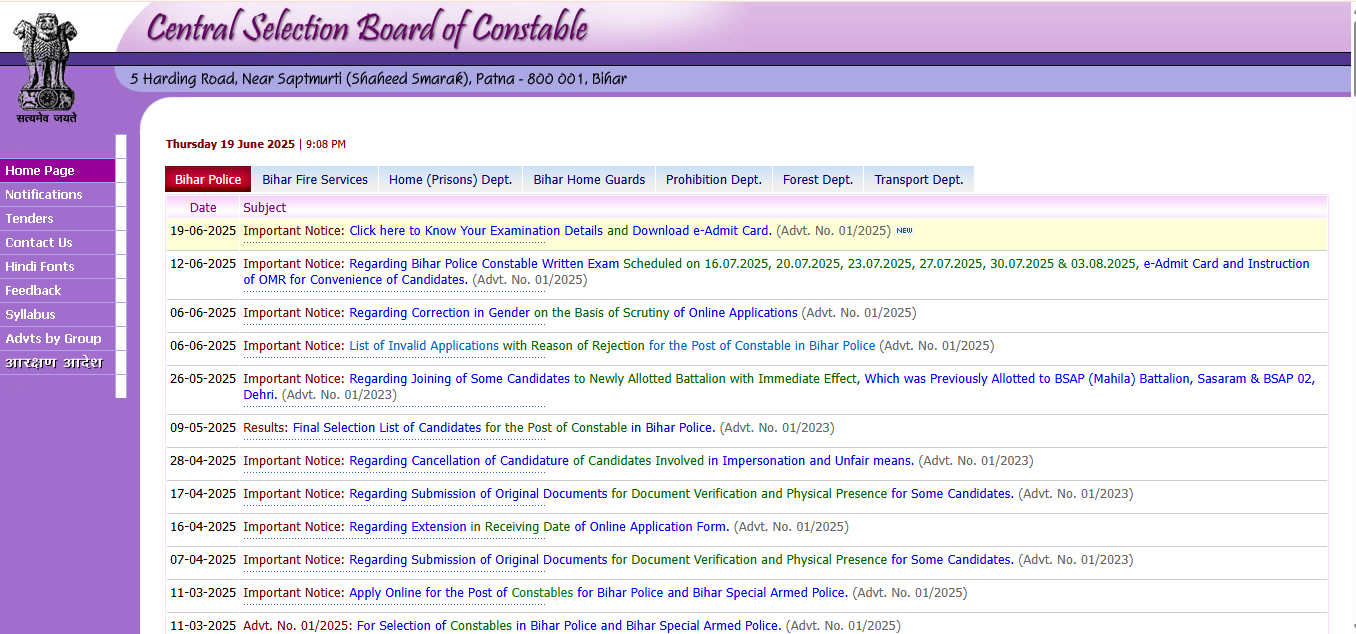Click 'for the Post of Constable in Bihar Police' link

[762, 346]
